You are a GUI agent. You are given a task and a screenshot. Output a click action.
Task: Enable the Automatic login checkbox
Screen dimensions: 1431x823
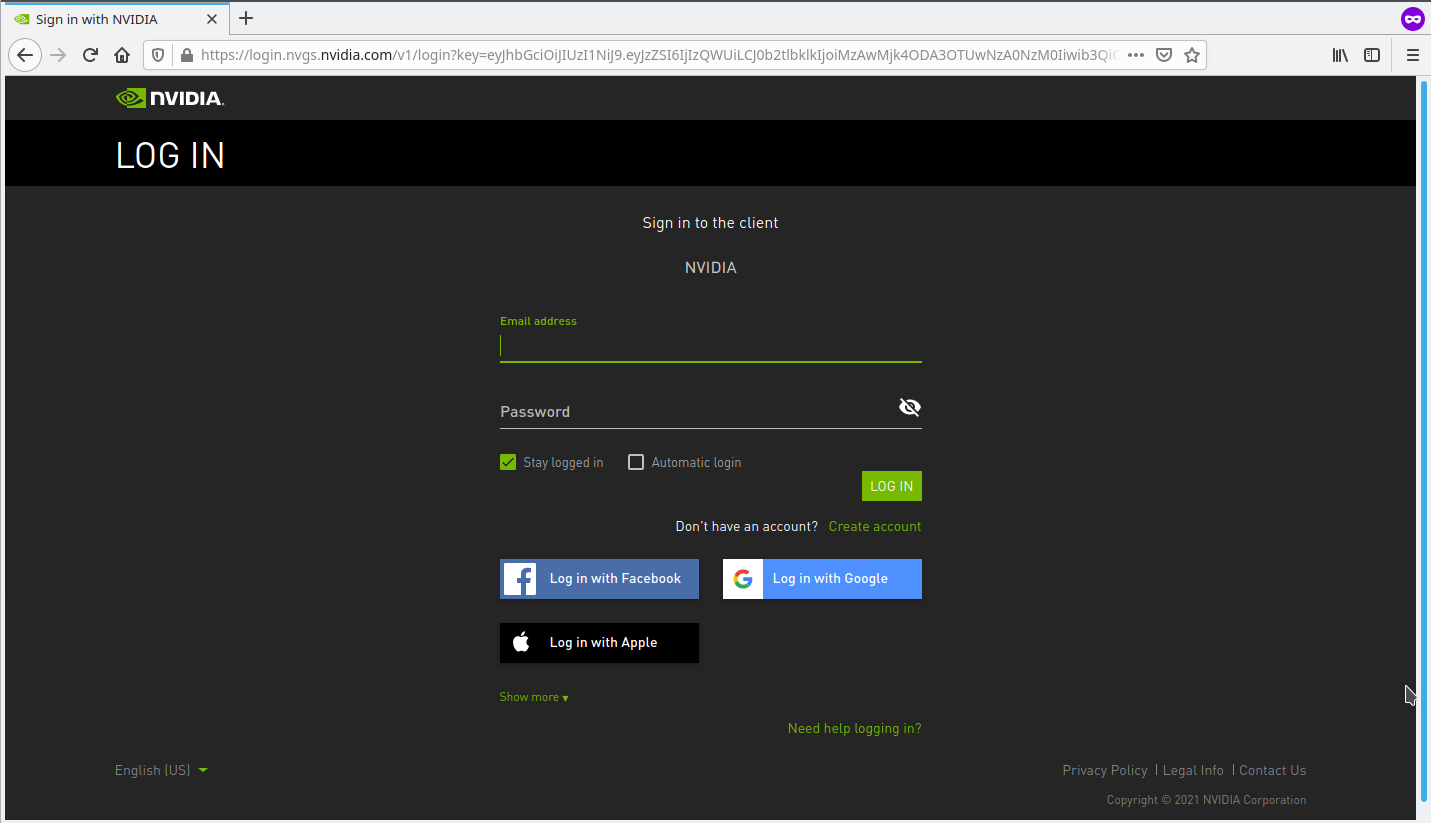(x=636, y=462)
